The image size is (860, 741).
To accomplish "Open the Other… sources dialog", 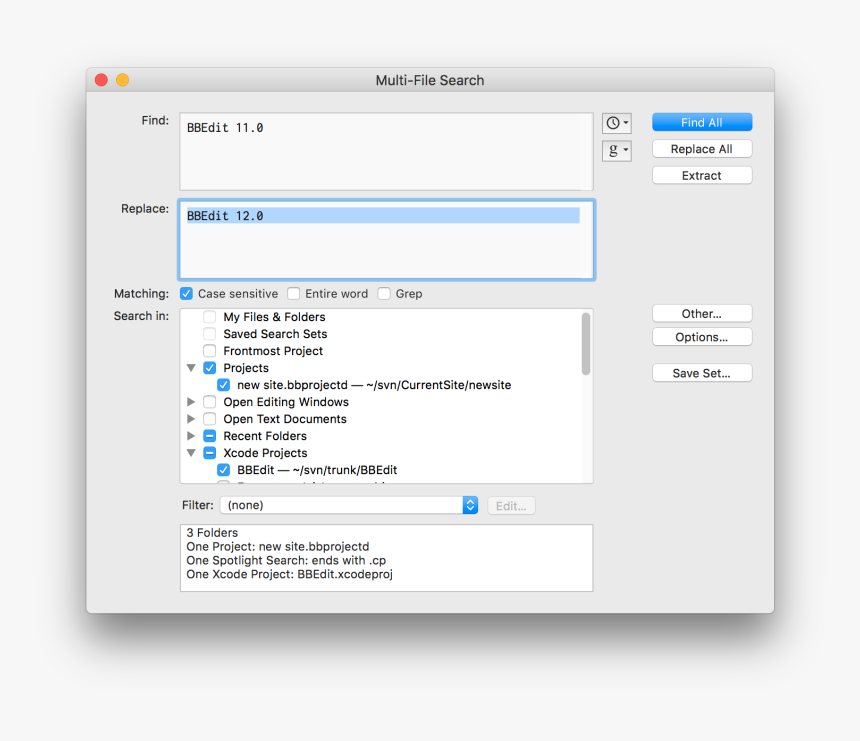I will 701,313.
